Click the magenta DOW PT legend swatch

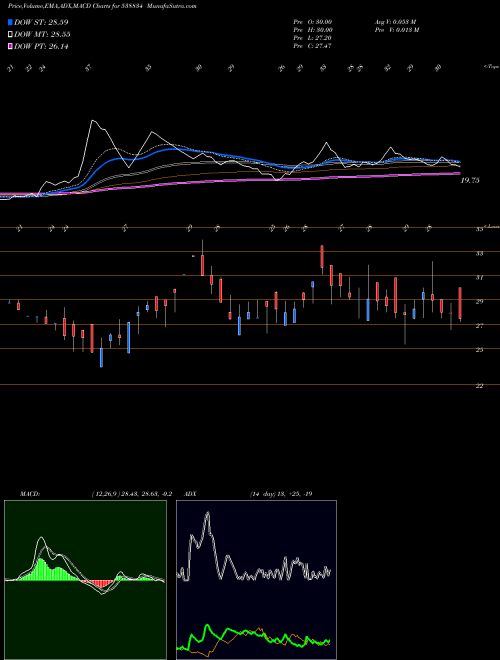(x=10, y=46)
